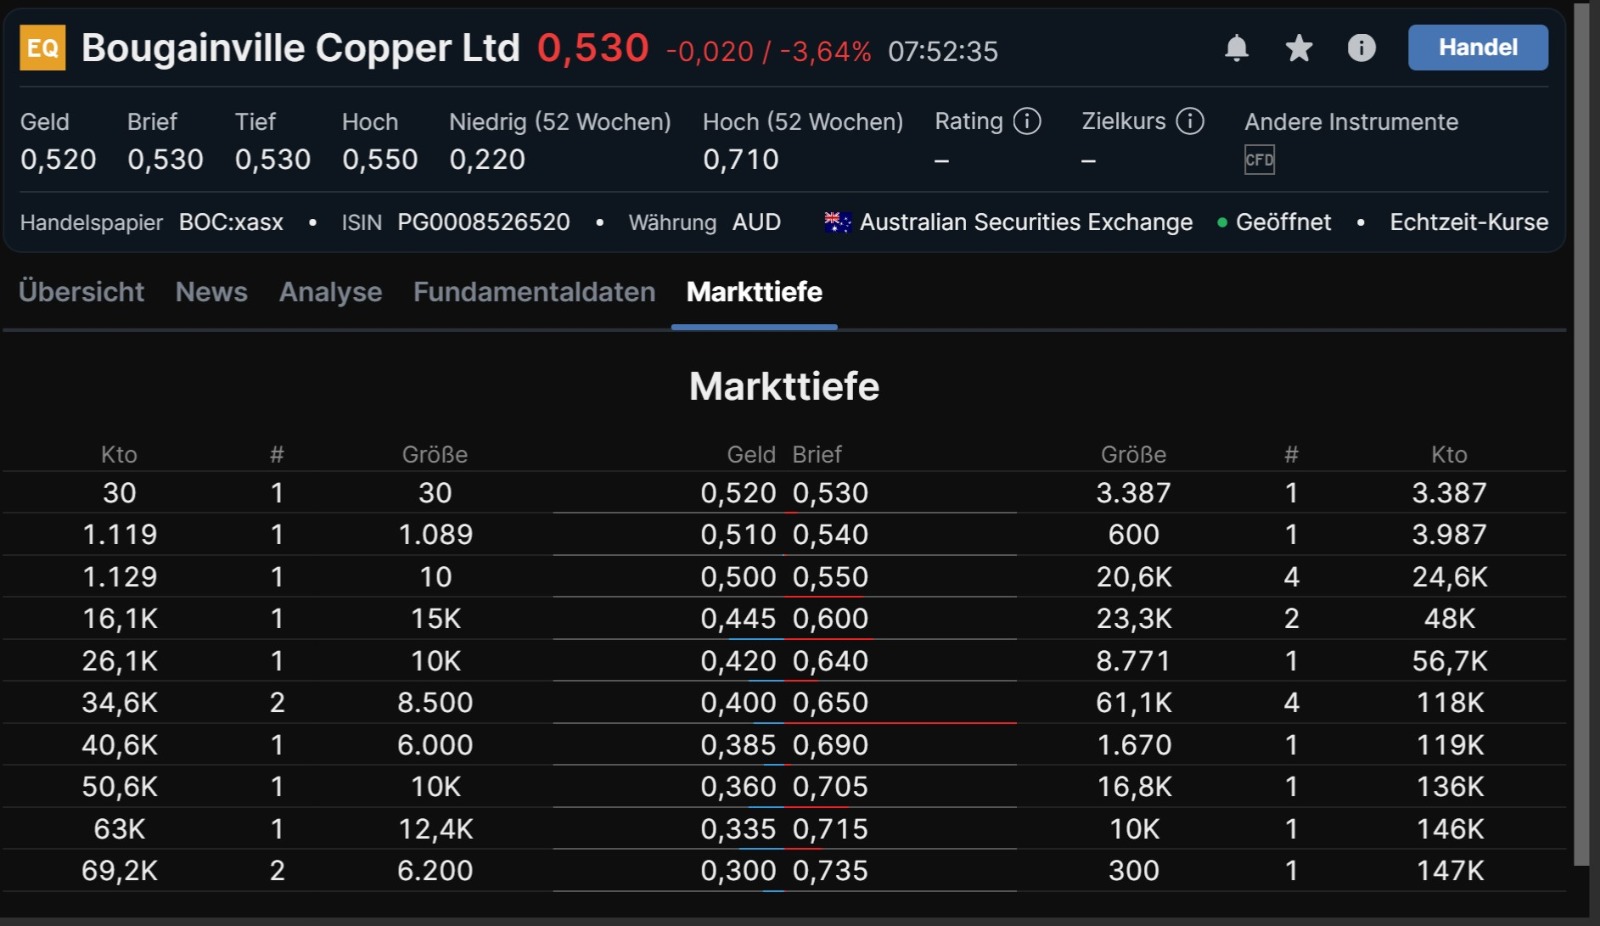Select the 0,520 bid price in market depth
The image size is (1600, 926).
[x=738, y=492]
